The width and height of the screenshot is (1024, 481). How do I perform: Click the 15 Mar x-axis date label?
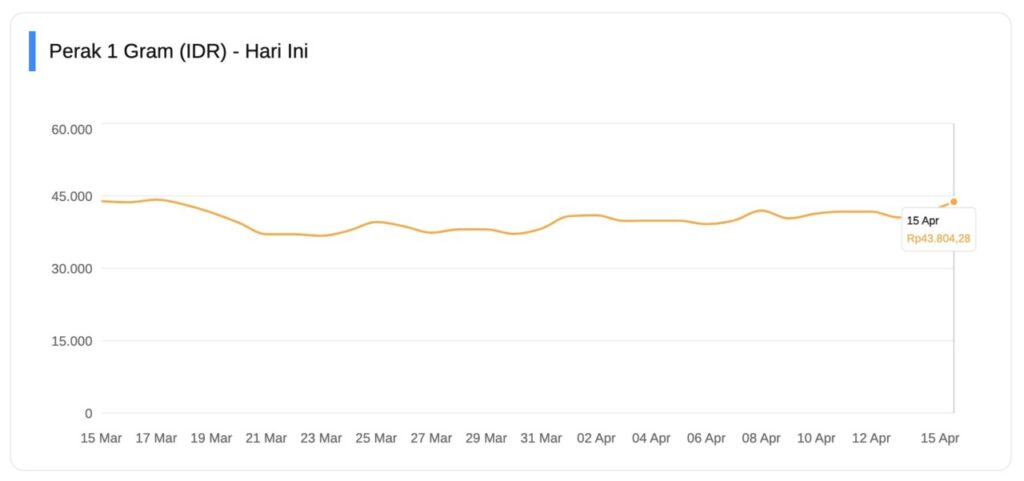(101, 438)
